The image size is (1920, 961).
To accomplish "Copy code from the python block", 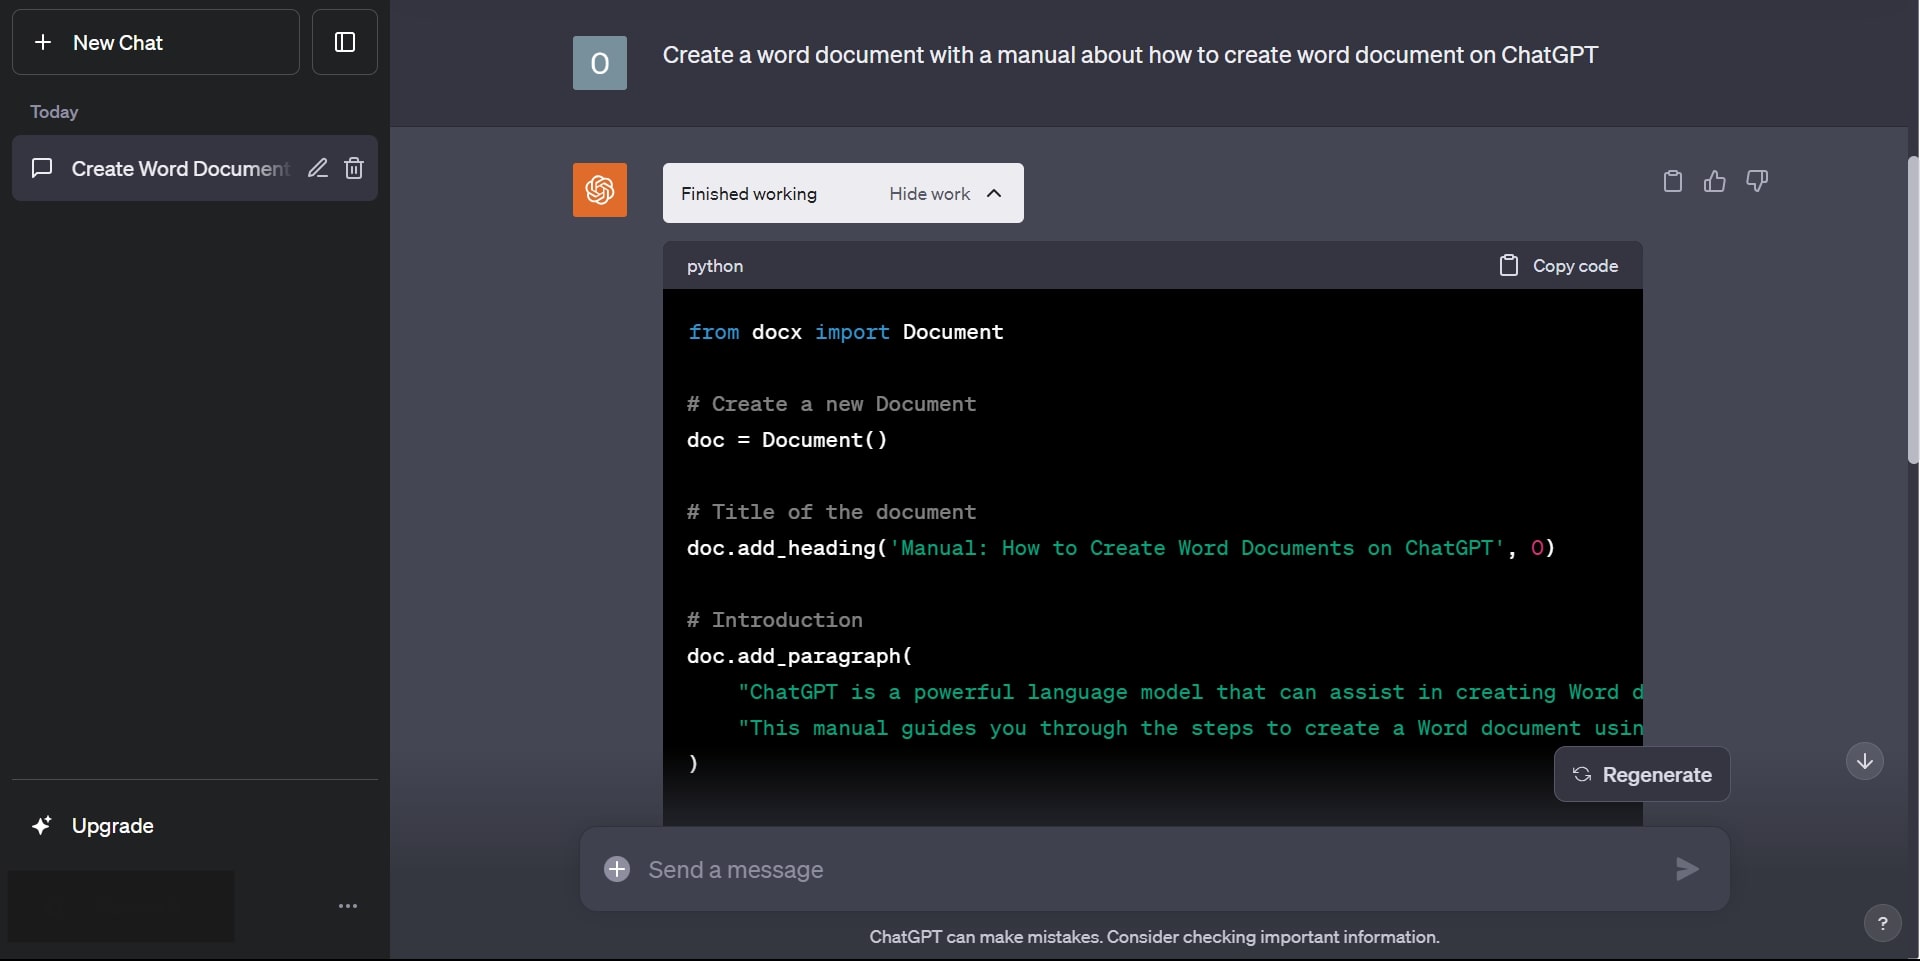I will click(1558, 265).
